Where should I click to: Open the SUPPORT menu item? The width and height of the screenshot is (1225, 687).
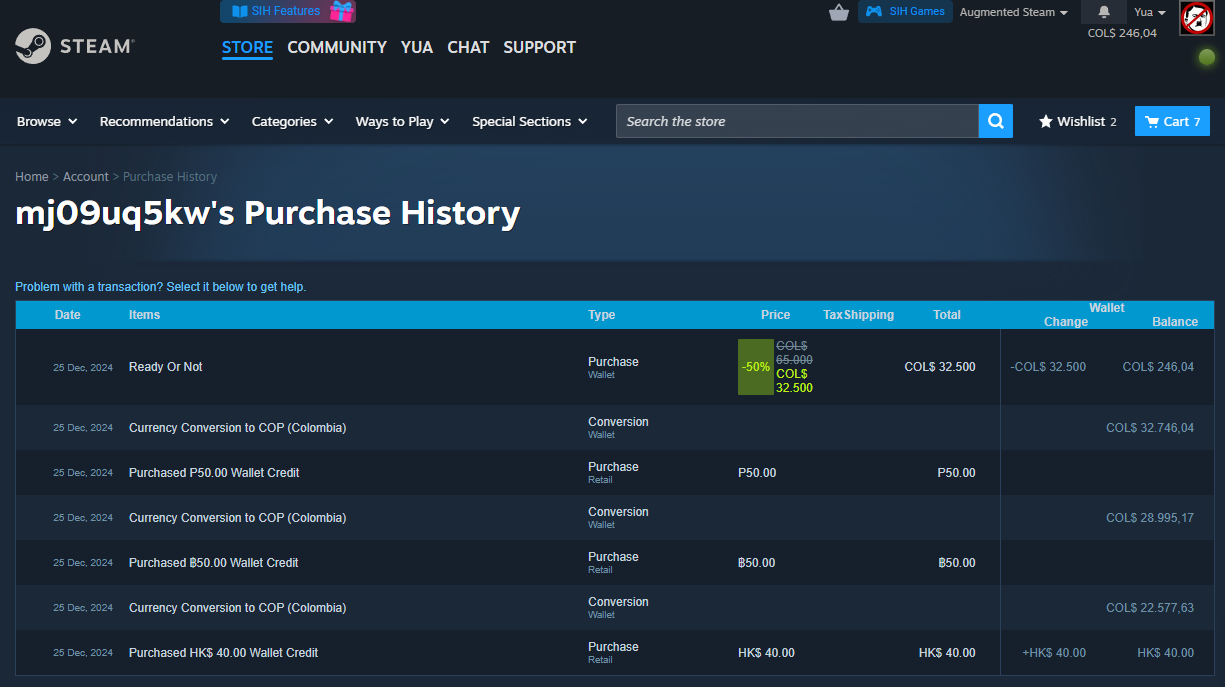[540, 47]
